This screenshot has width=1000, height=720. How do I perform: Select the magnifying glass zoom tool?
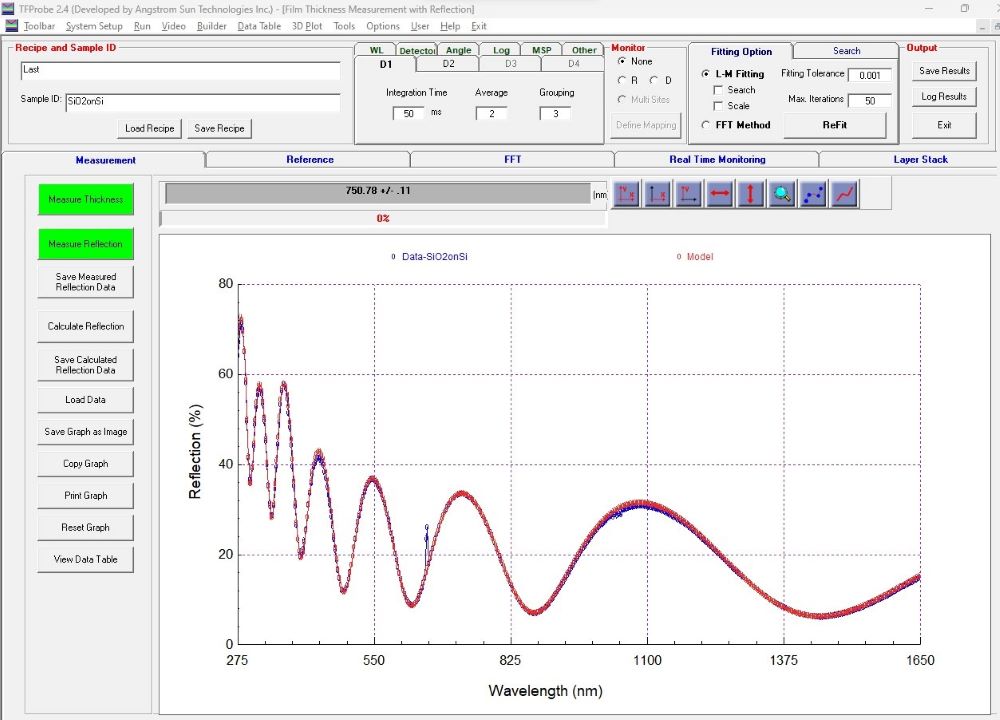pos(782,193)
